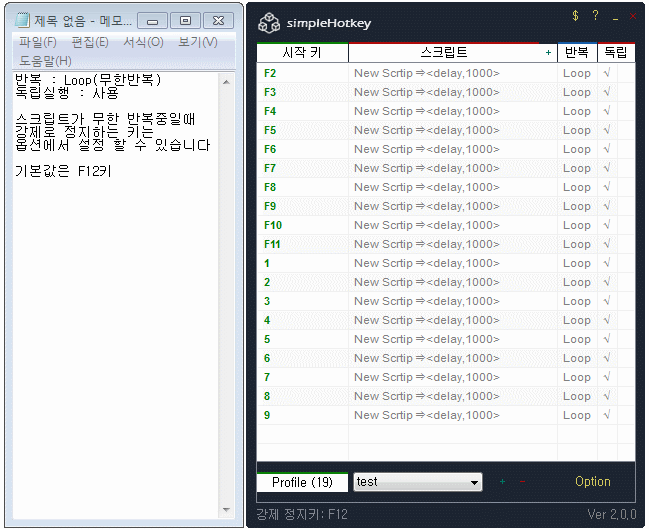The width and height of the screenshot is (649, 529).
Task: Click the Notepad scrollbar down arrow
Action: point(226,510)
